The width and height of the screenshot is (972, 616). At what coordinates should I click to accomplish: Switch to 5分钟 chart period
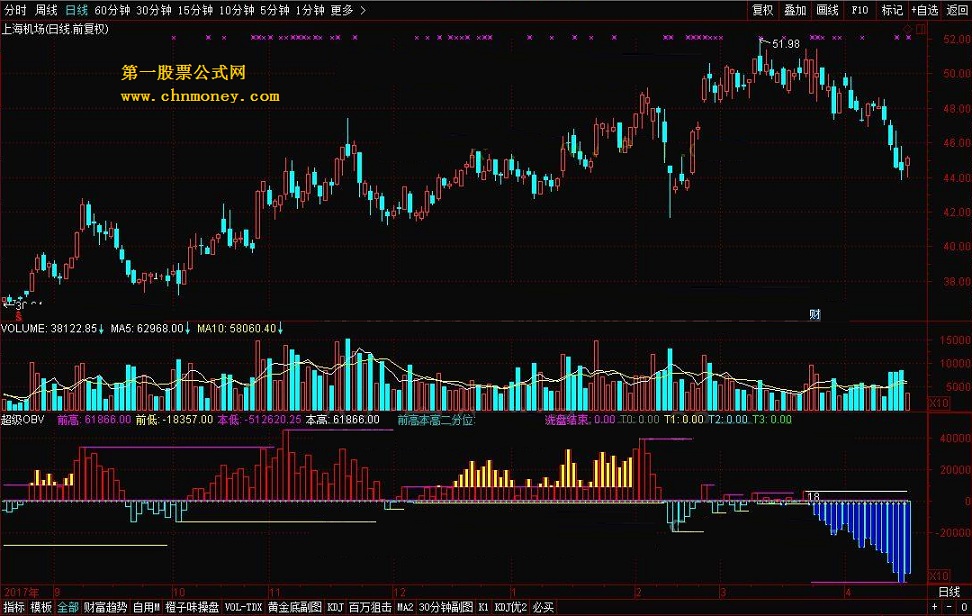click(275, 10)
